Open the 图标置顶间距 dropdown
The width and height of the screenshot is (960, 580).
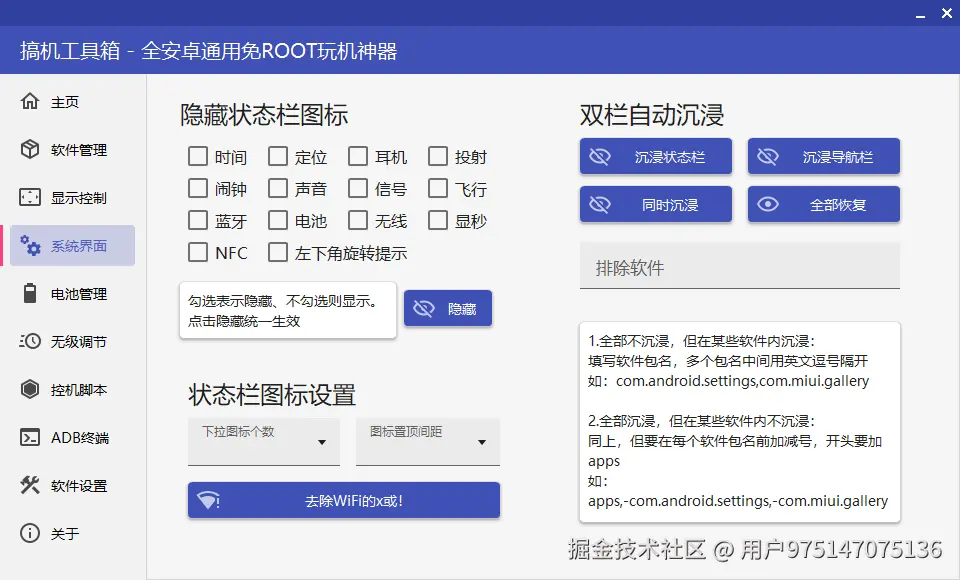(428, 442)
